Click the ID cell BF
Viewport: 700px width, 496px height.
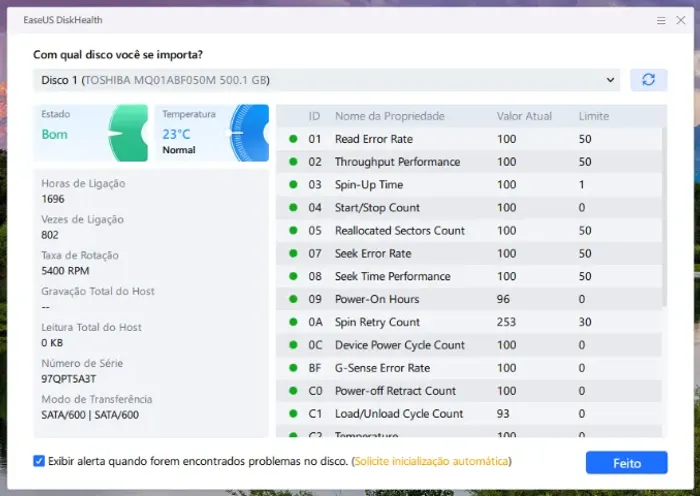pos(314,368)
